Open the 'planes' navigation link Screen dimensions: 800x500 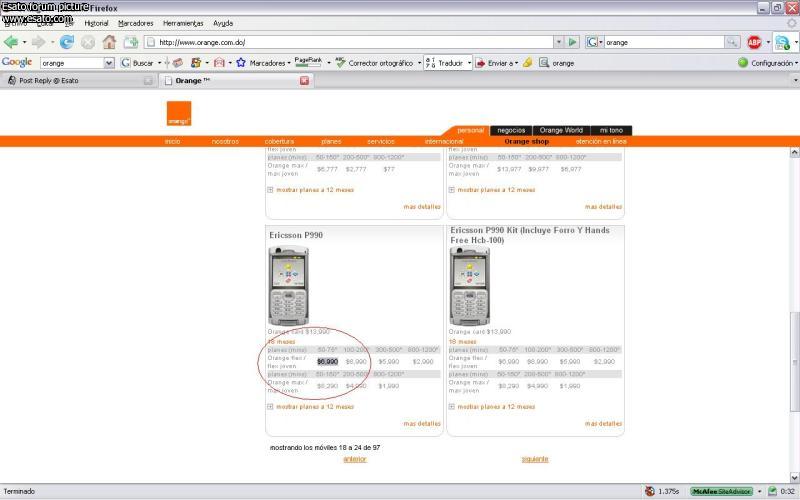click(x=331, y=141)
